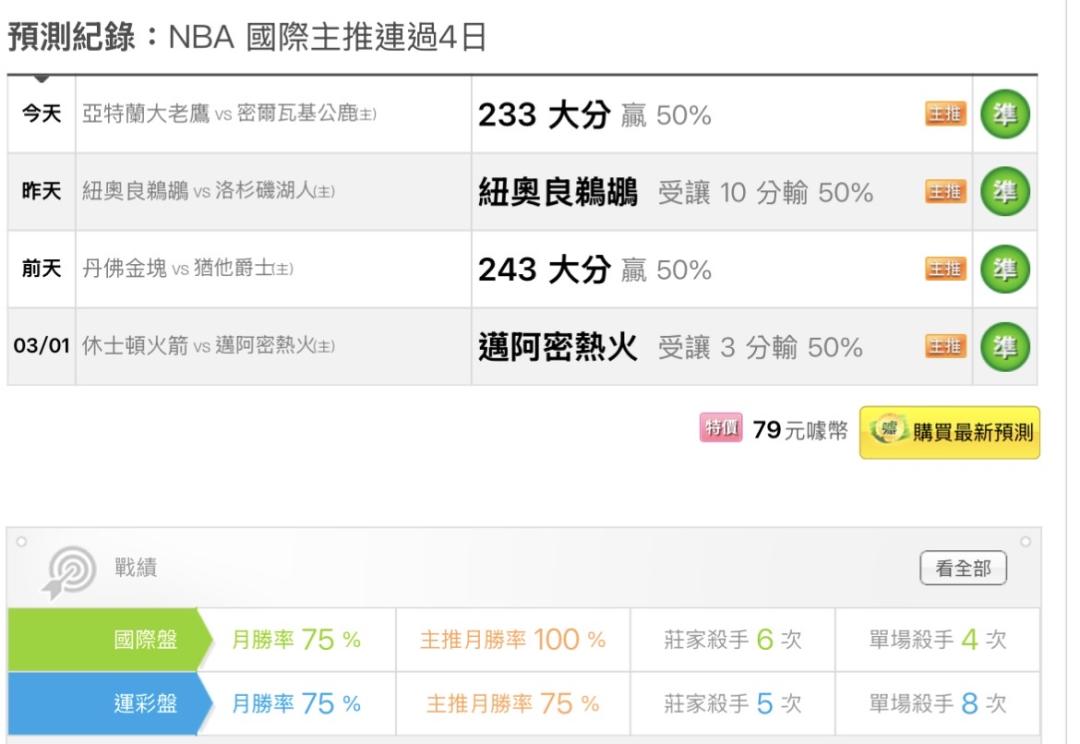The height and width of the screenshot is (744, 1080).
Task: Click 主推 badge on Hawks vs Bucks row
Action: point(945,115)
